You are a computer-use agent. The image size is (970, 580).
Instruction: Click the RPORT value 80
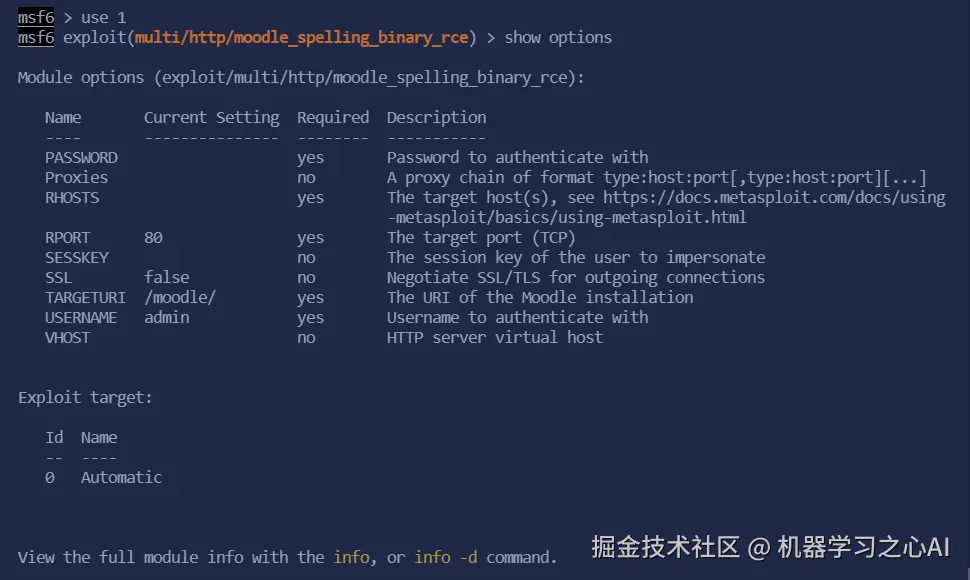(x=153, y=237)
